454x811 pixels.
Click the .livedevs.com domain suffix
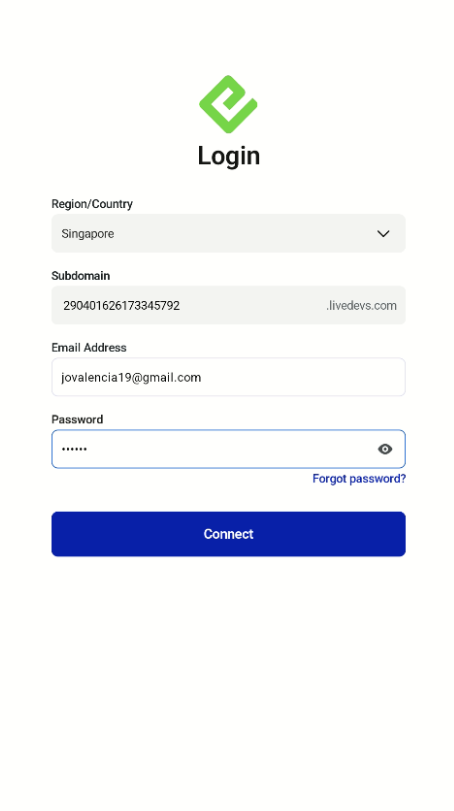pos(361,306)
